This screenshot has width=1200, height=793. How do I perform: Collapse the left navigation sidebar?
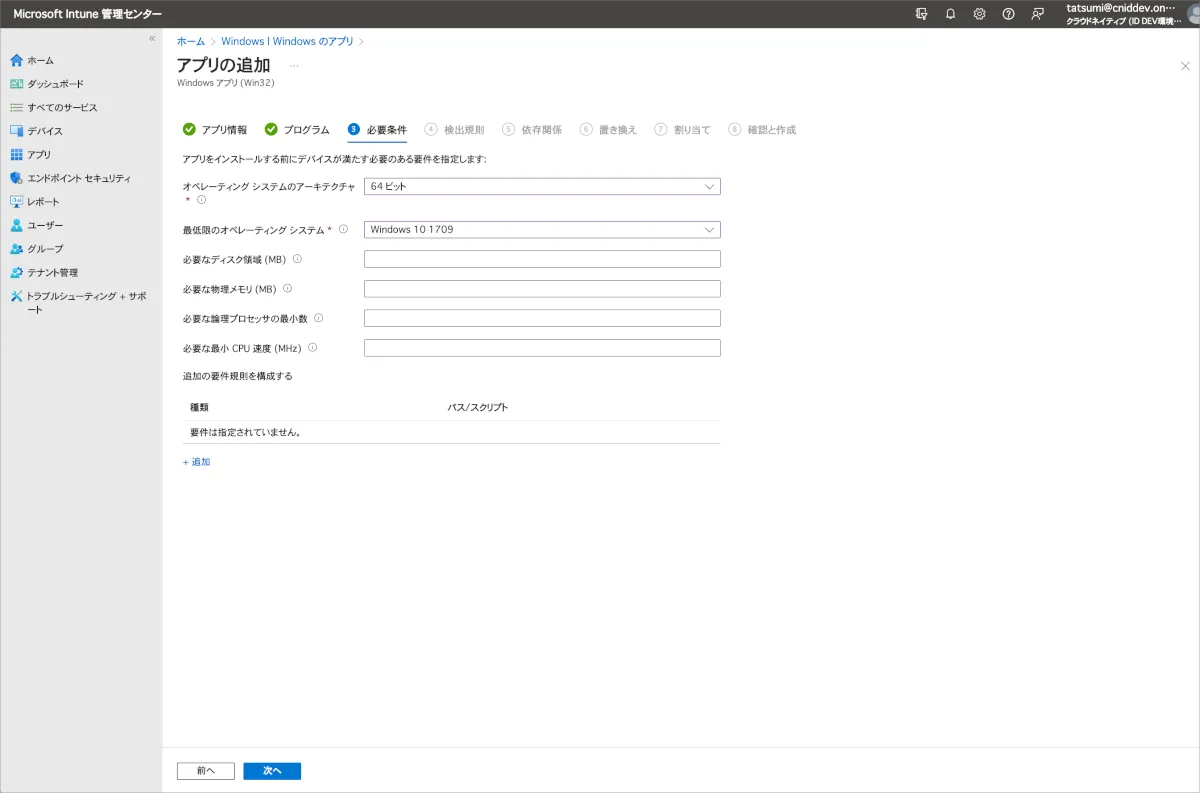(x=152, y=38)
